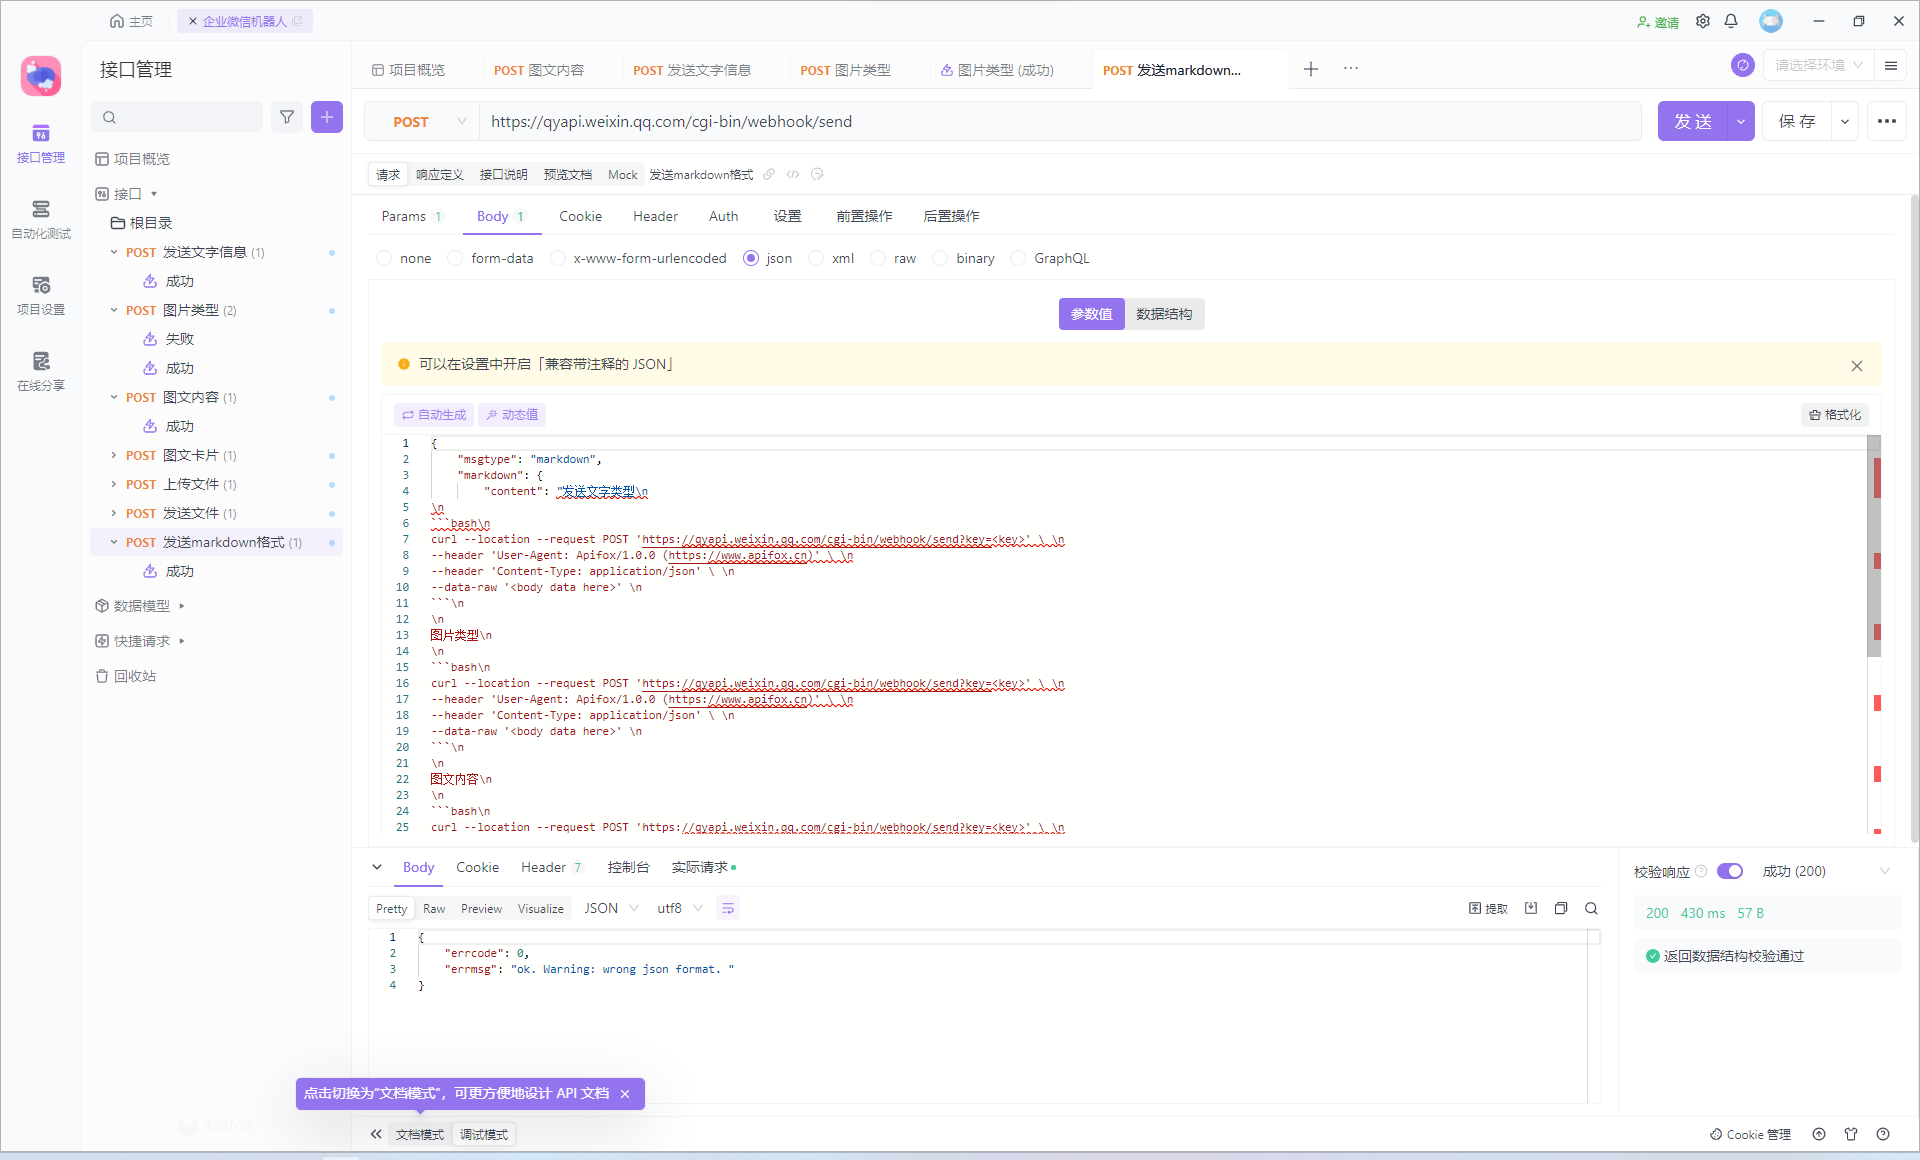Open the JSON format dropdown in response
Image resolution: width=1920 pixels, height=1160 pixels.
coord(611,908)
